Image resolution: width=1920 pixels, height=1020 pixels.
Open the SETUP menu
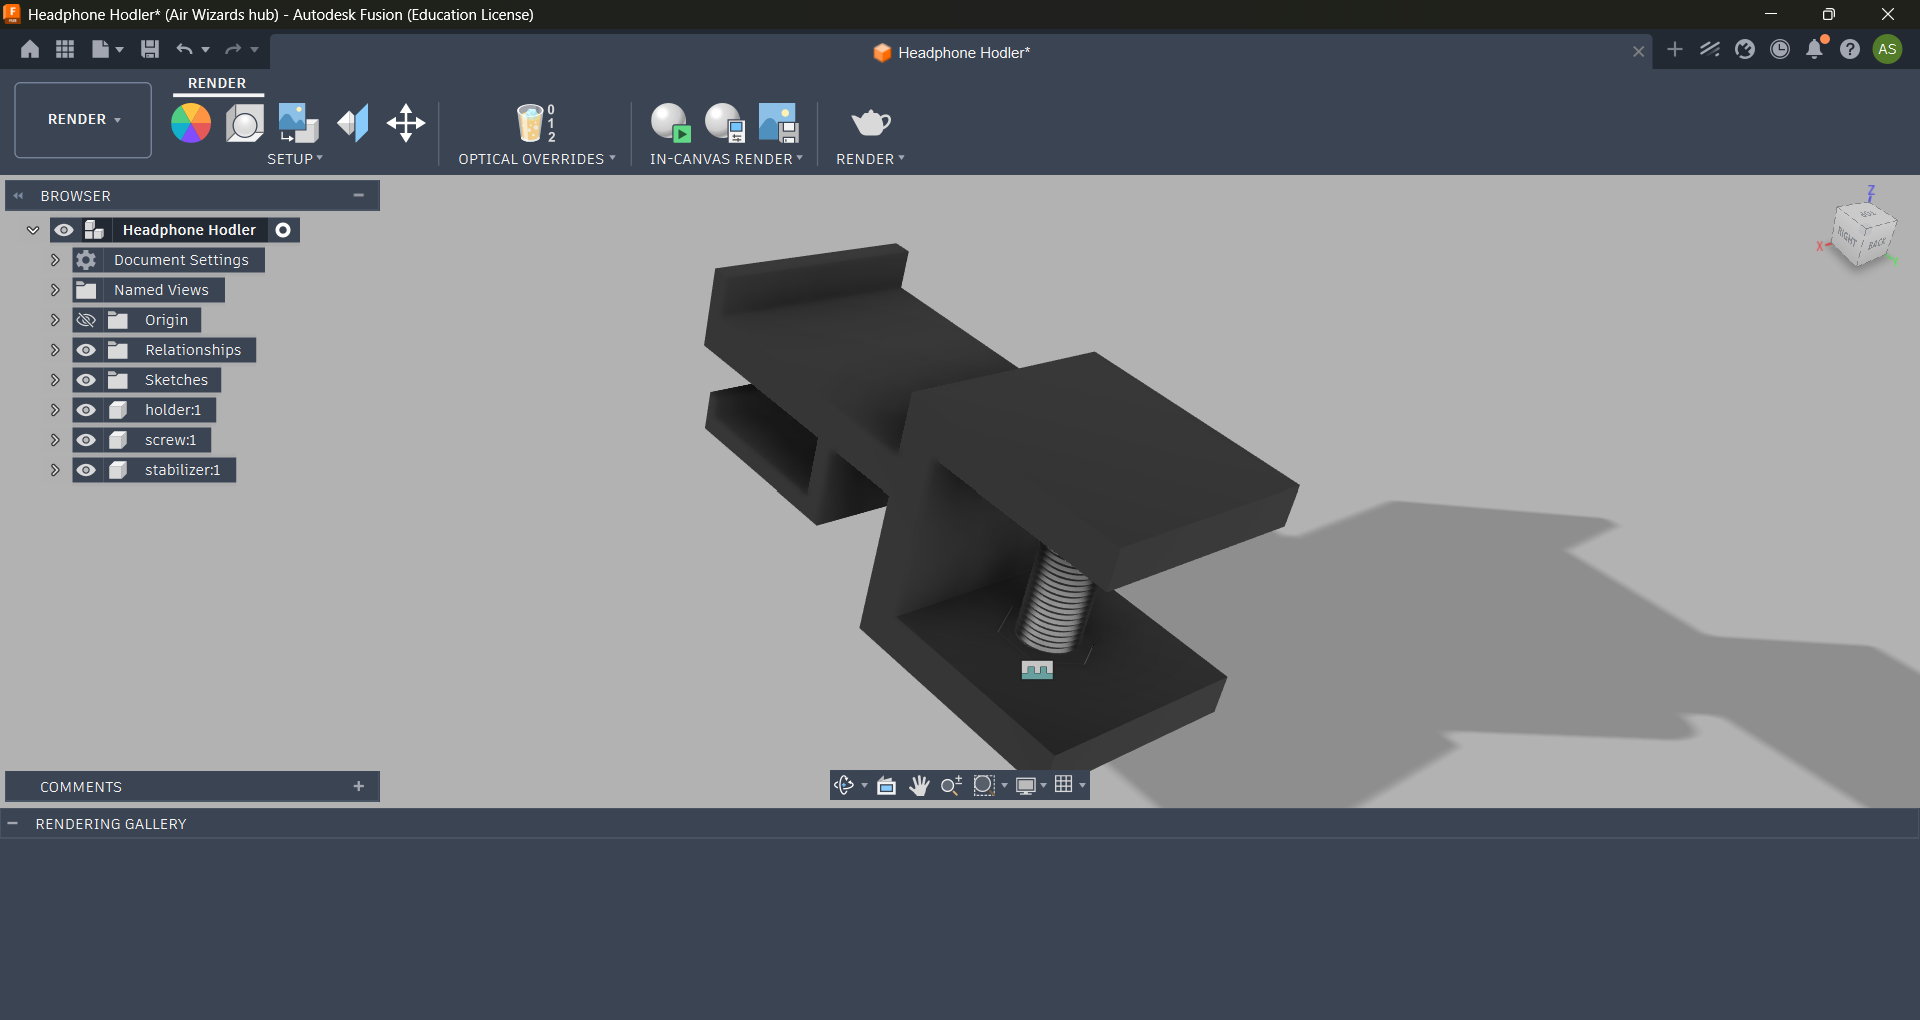click(295, 159)
